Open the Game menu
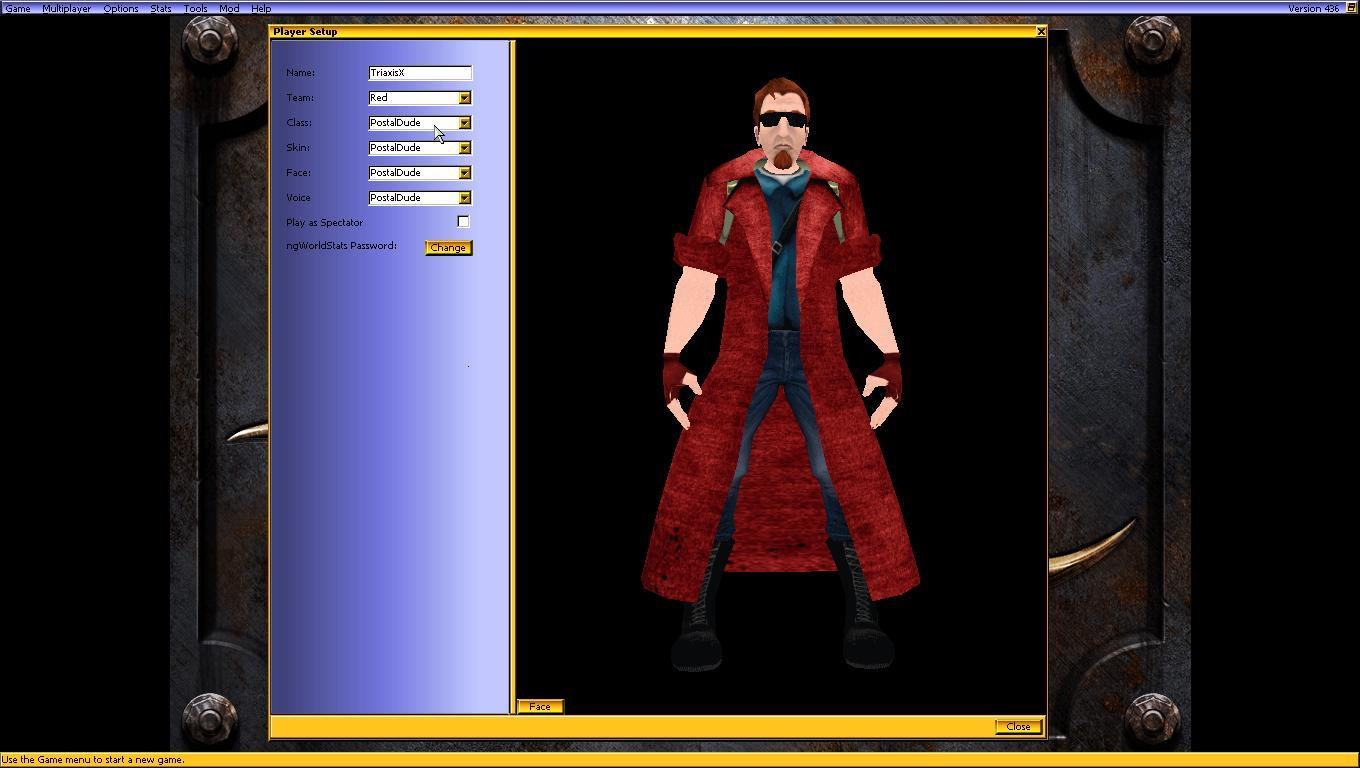 tap(17, 8)
